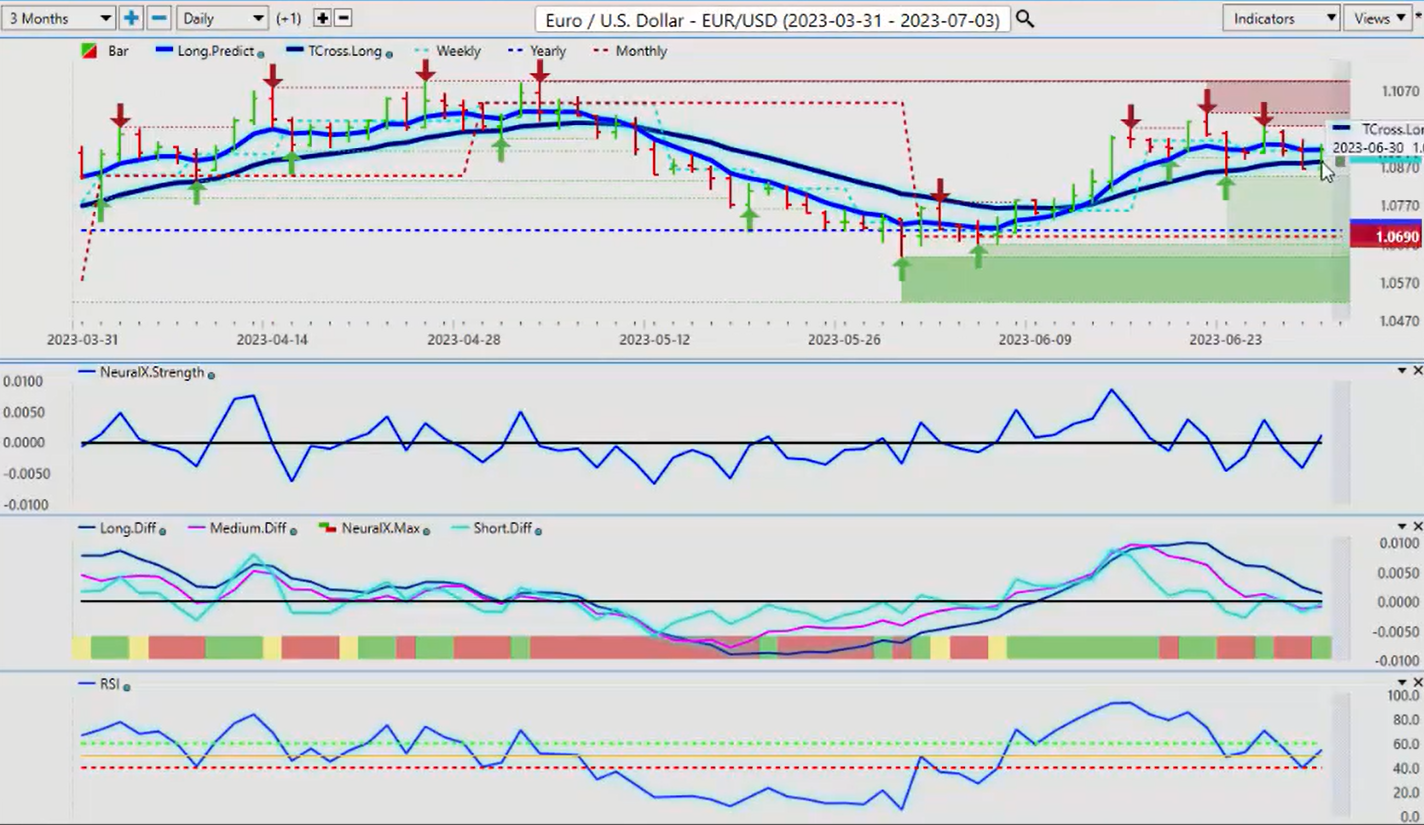Select the NeuralX.Strength indicator label
This screenshot has width=1424, height=825.
tap(151, 372)
